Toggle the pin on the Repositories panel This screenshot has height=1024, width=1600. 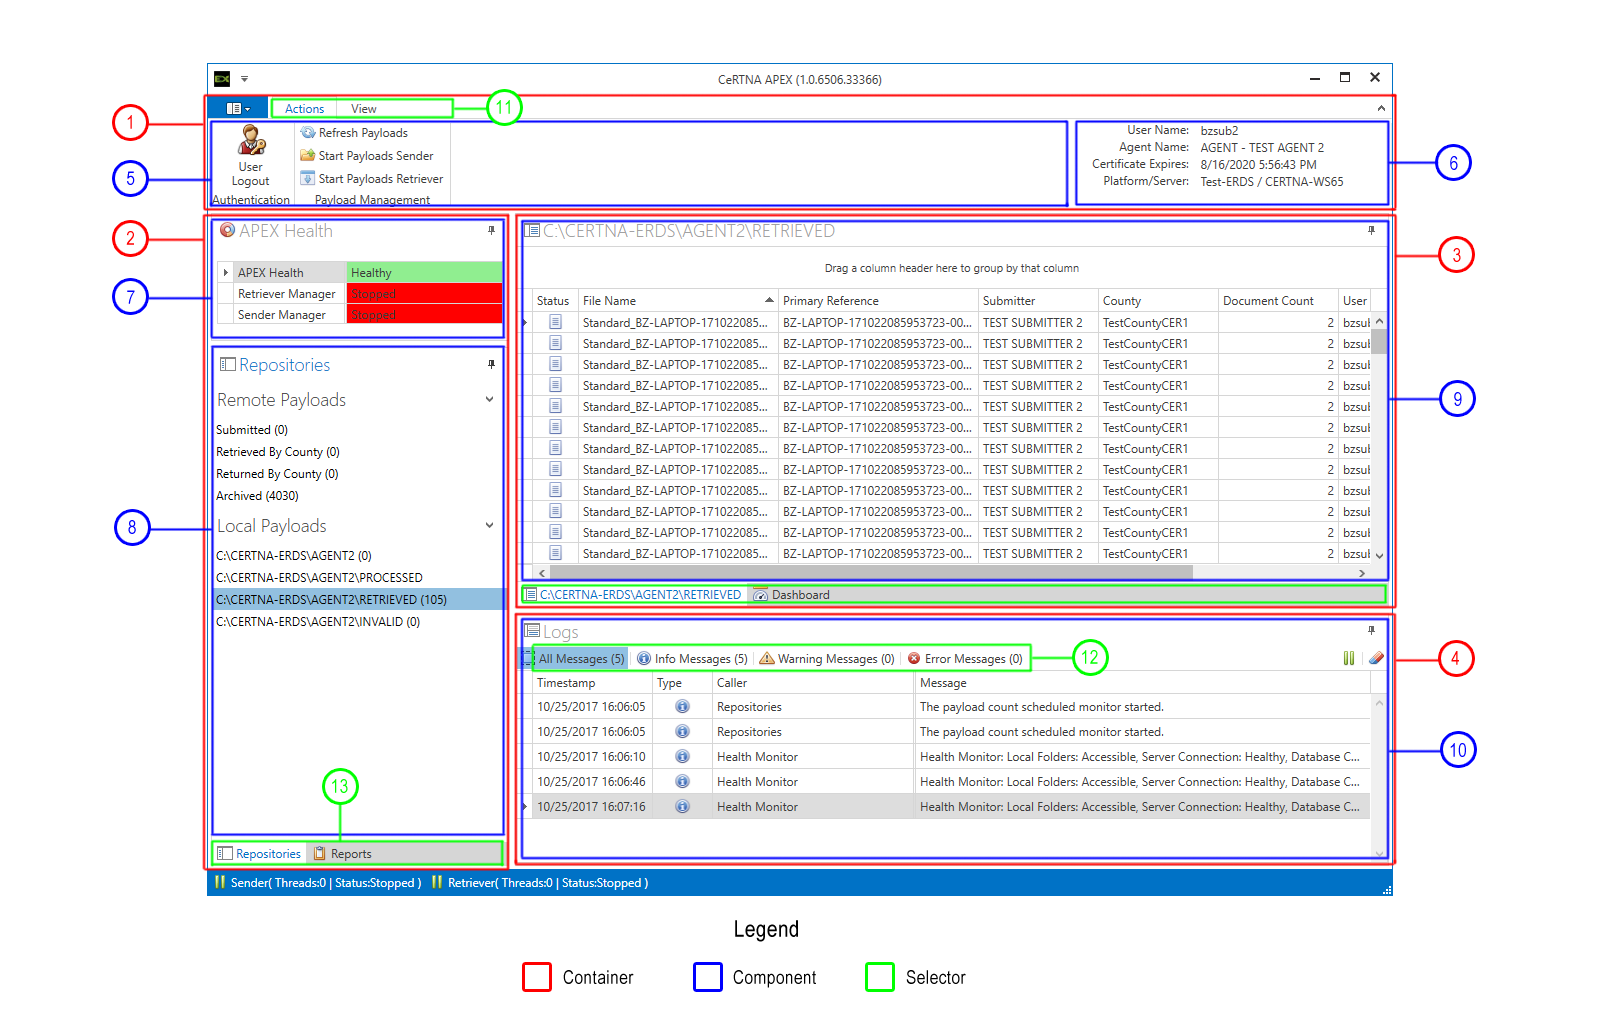click(x=491, y=365)
